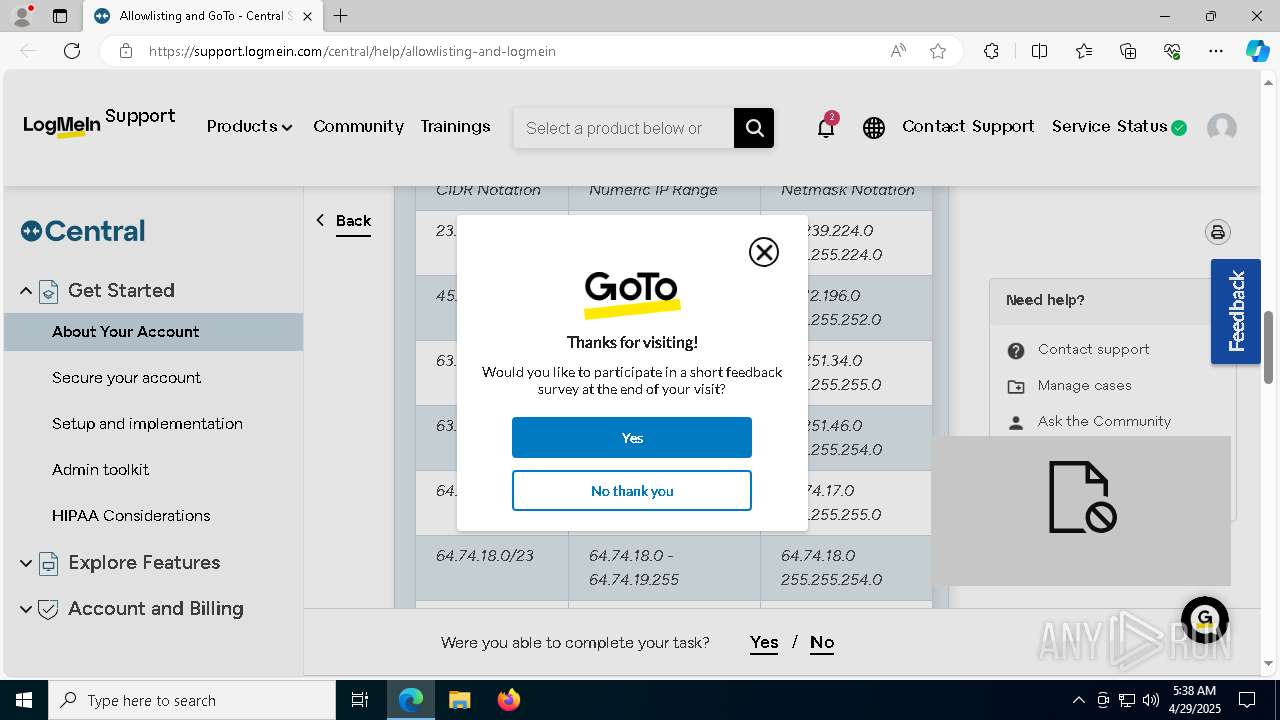Click the Back link

[x=353, y=221]
